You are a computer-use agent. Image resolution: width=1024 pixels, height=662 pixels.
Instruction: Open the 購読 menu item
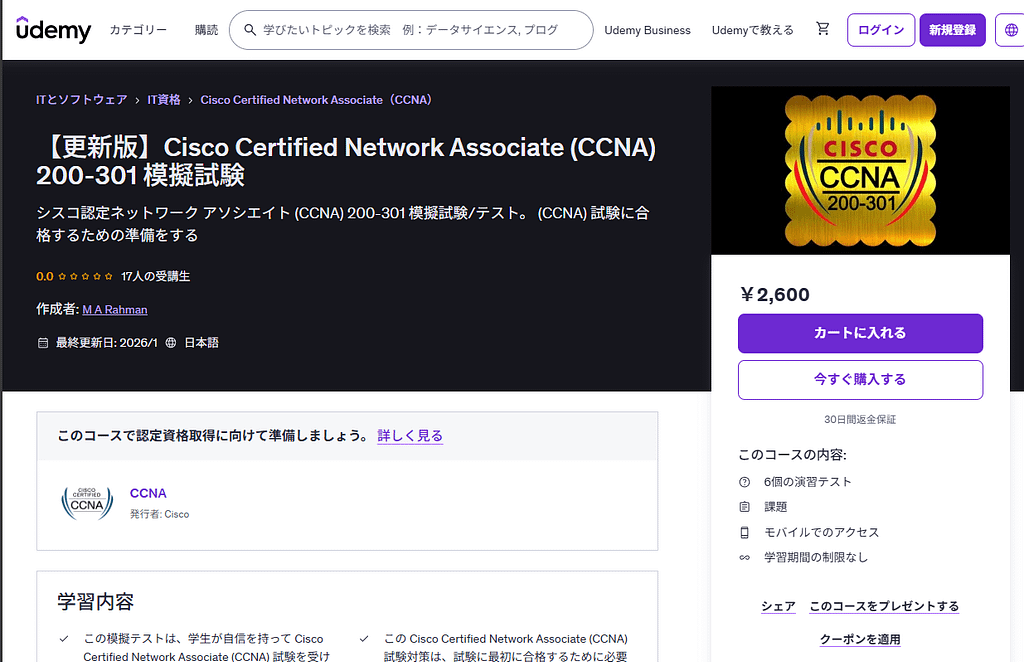(x=207, y=30)
